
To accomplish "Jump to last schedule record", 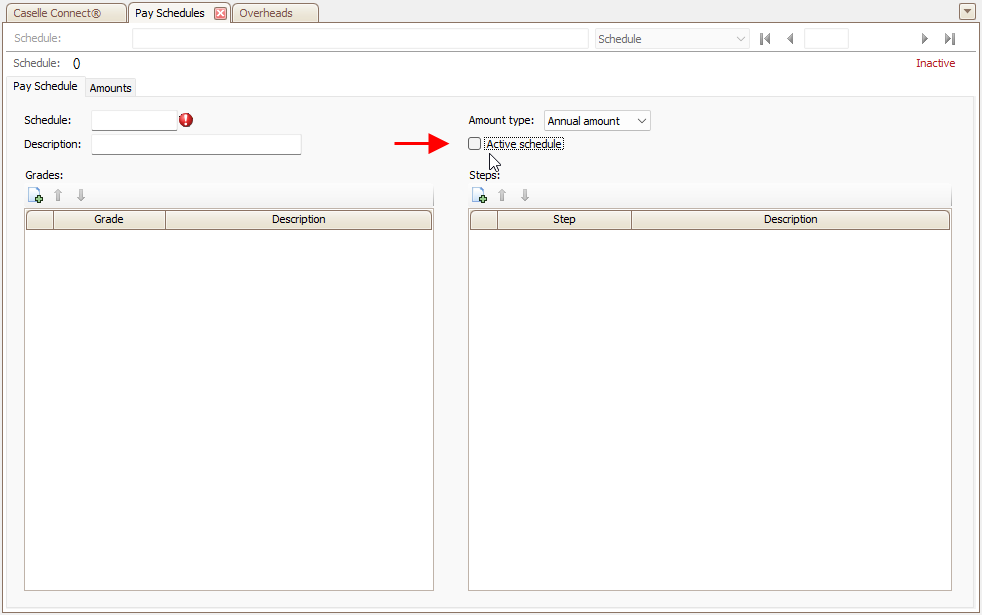I will tap(950, 39).
